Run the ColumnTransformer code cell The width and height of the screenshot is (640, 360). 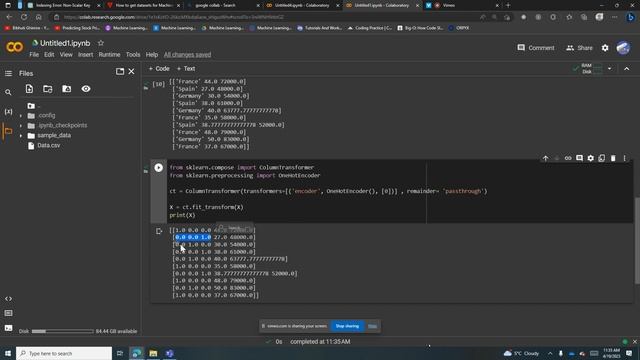(158, 167)
